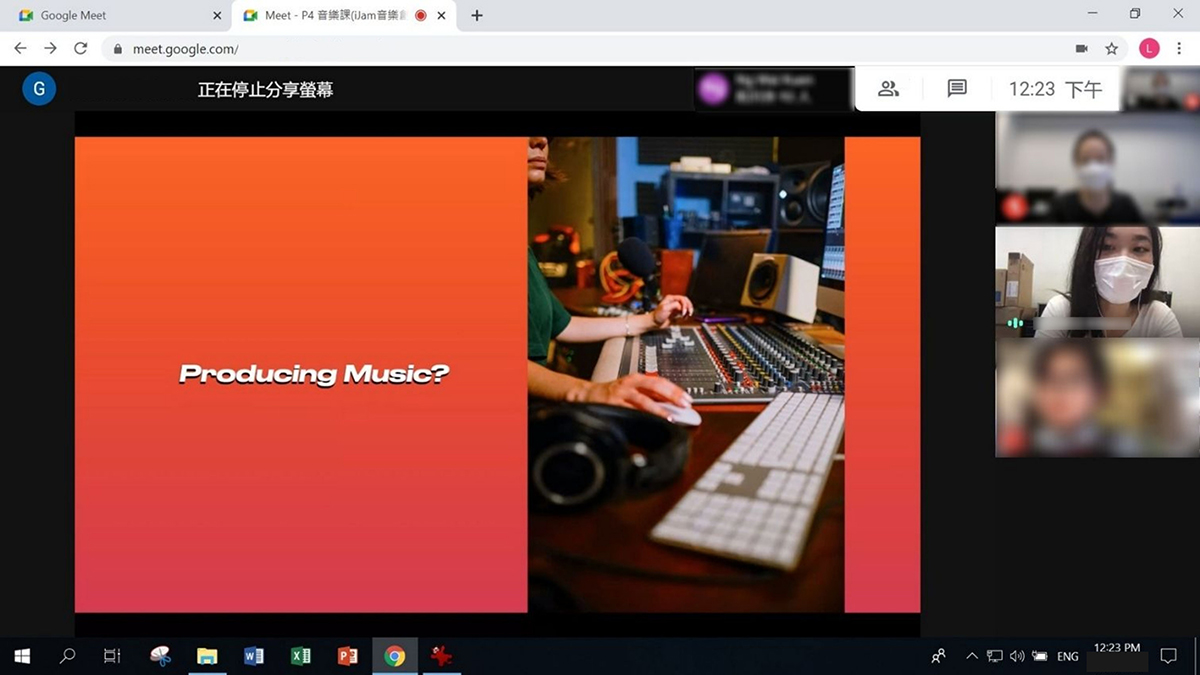Open the ENG input language selector

1067,656
